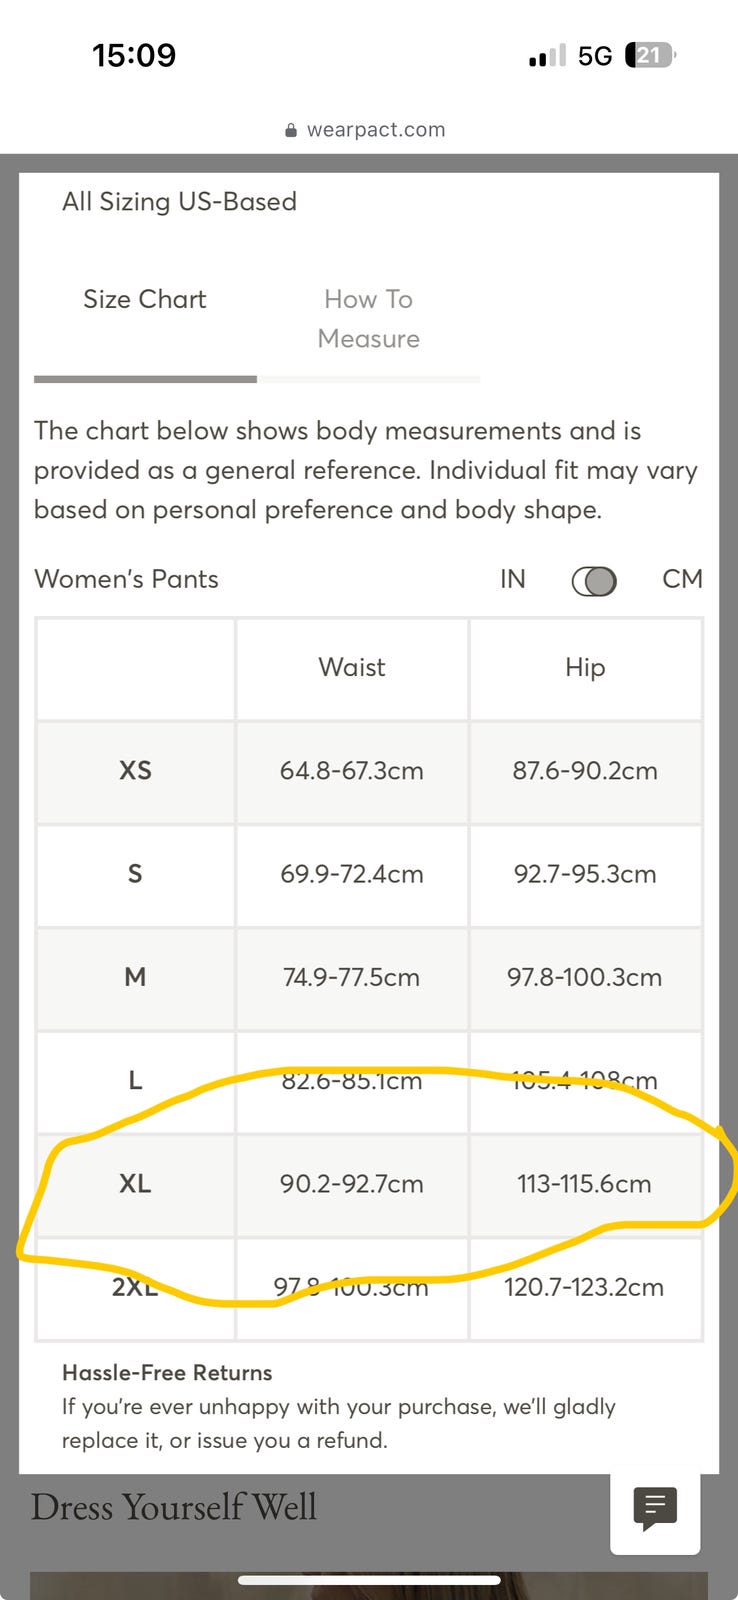This screenshot has height=1600, width=738.
Task: Tap the 15:09 clock in status bar
Action: [134, 55]
